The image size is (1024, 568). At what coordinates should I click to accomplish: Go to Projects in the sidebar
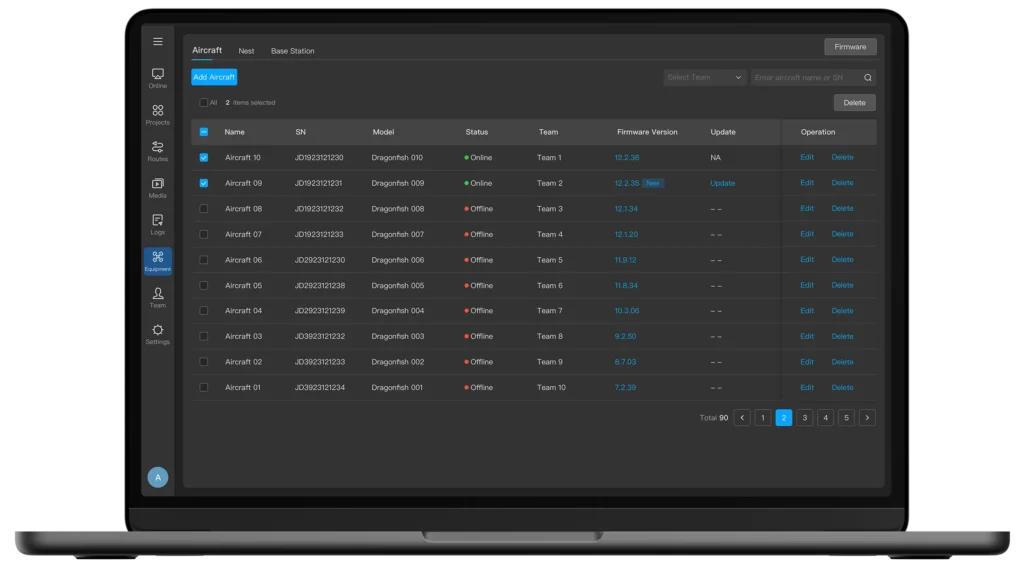(157, 114)
